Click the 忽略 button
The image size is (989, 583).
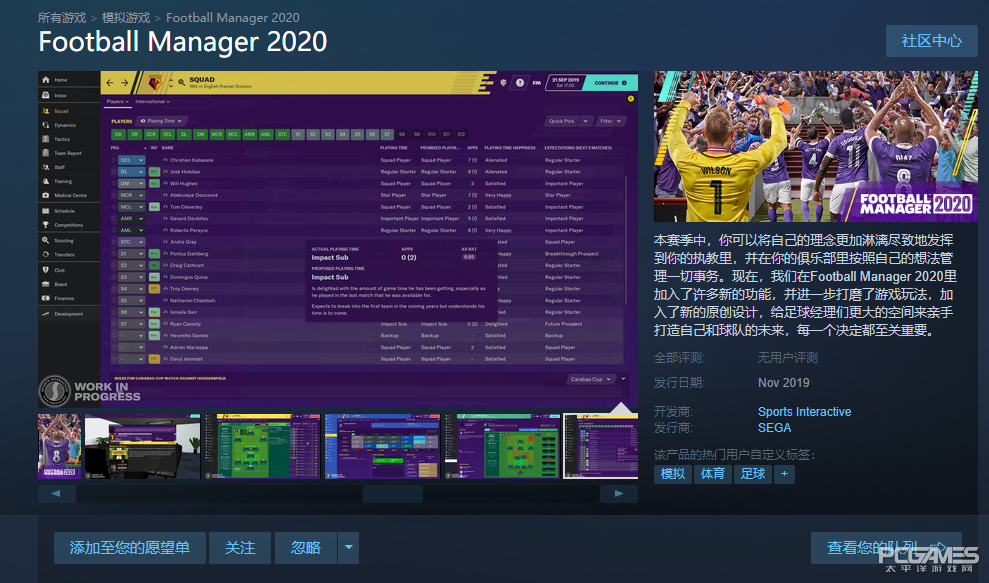tap(306, 548)
